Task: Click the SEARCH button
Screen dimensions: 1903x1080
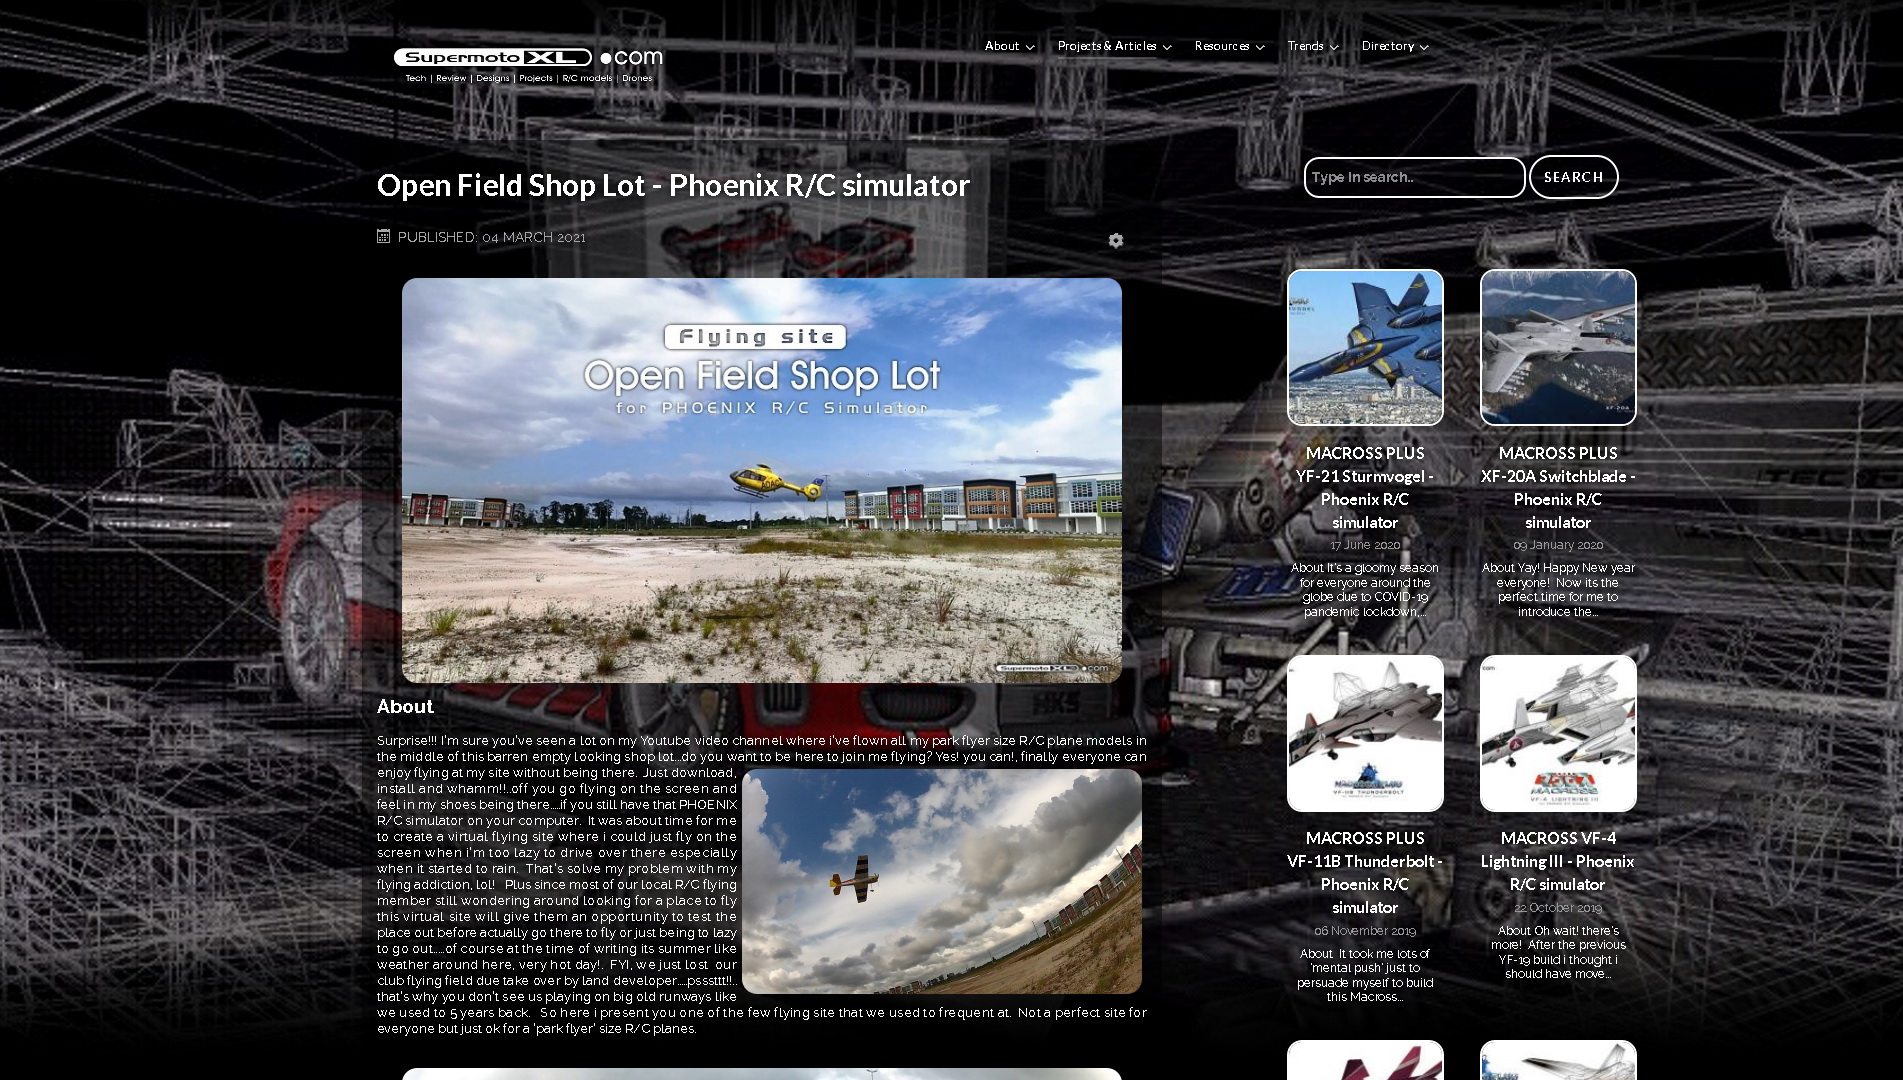Action: pyautogui.click(x=1573, y=177)
